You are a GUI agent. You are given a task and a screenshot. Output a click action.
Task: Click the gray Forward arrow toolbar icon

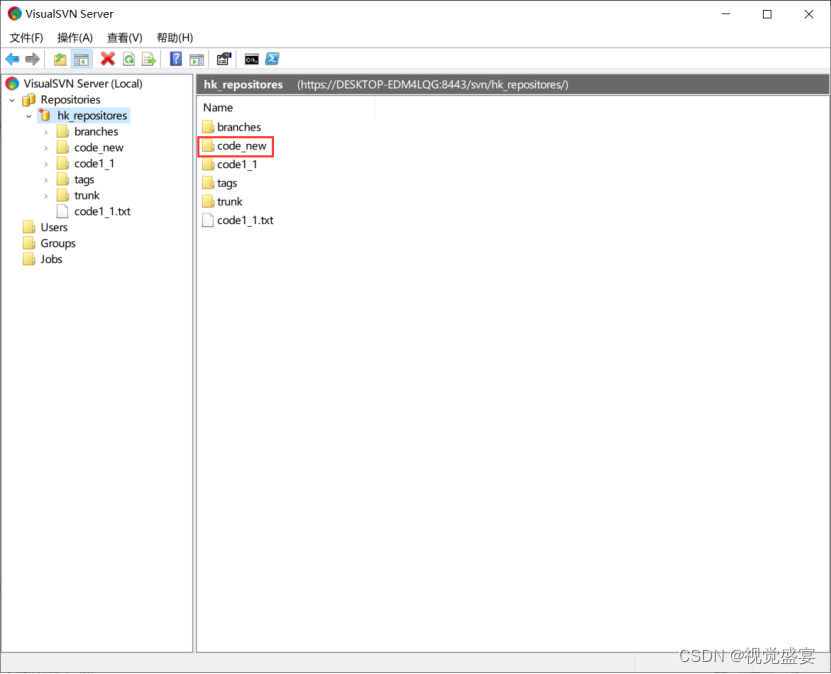[x=32, y=59]
